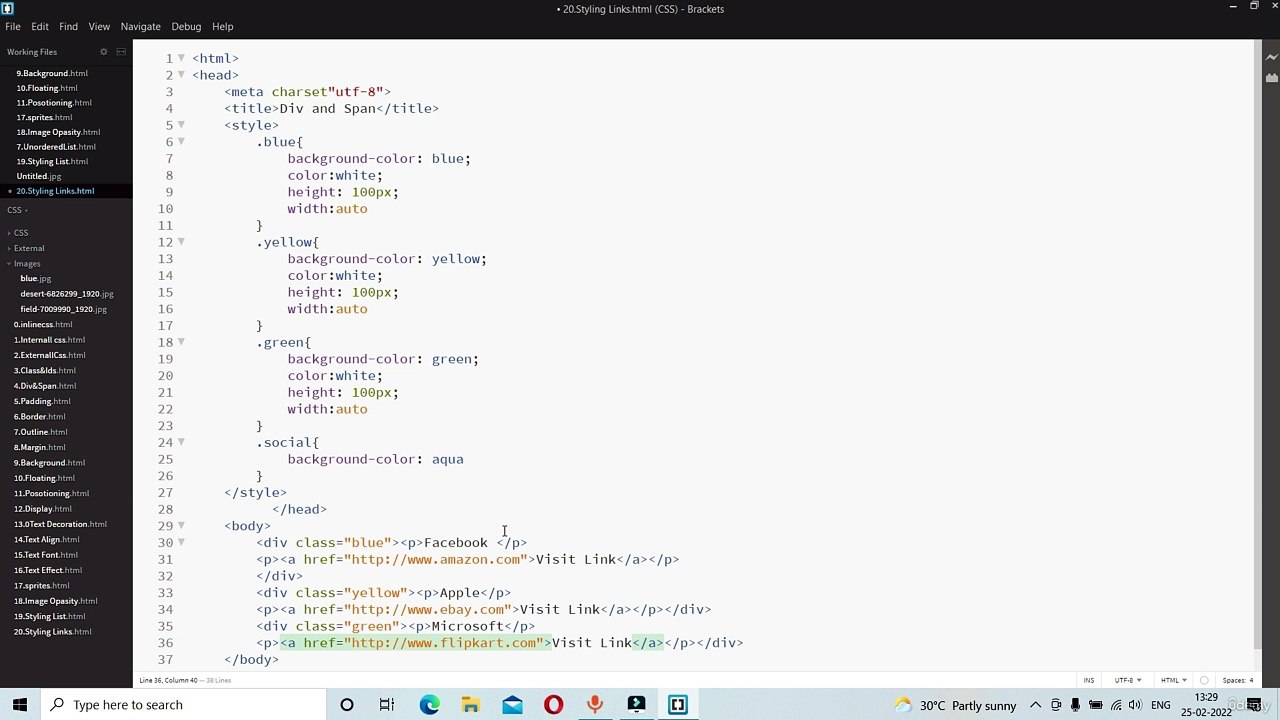Open Microsoft Edge from the taskbar
This screenshot has width=1280, height=720.
coord(429,705)
